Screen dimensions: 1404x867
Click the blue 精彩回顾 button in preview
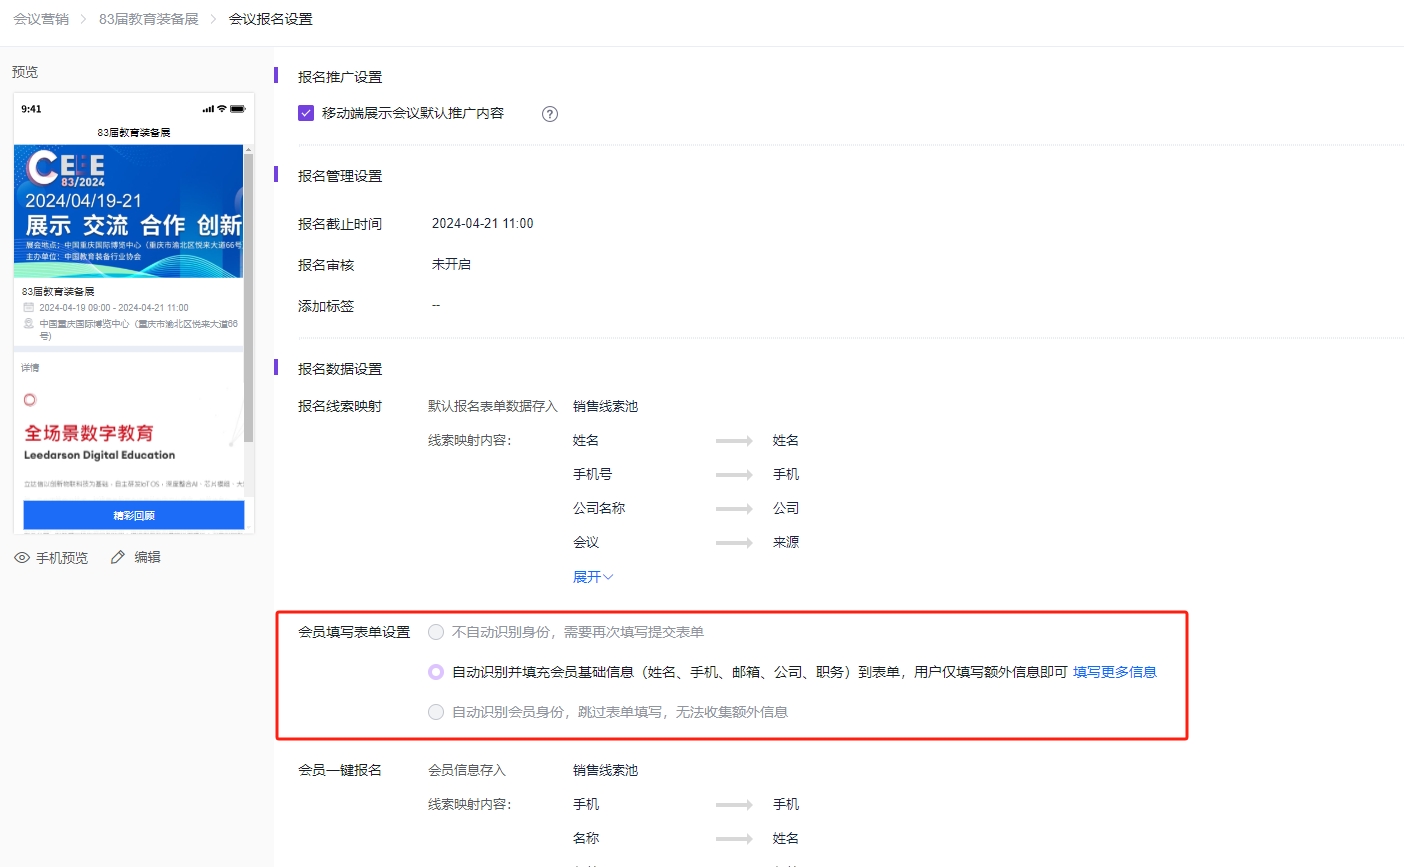[x=133, y=514]
